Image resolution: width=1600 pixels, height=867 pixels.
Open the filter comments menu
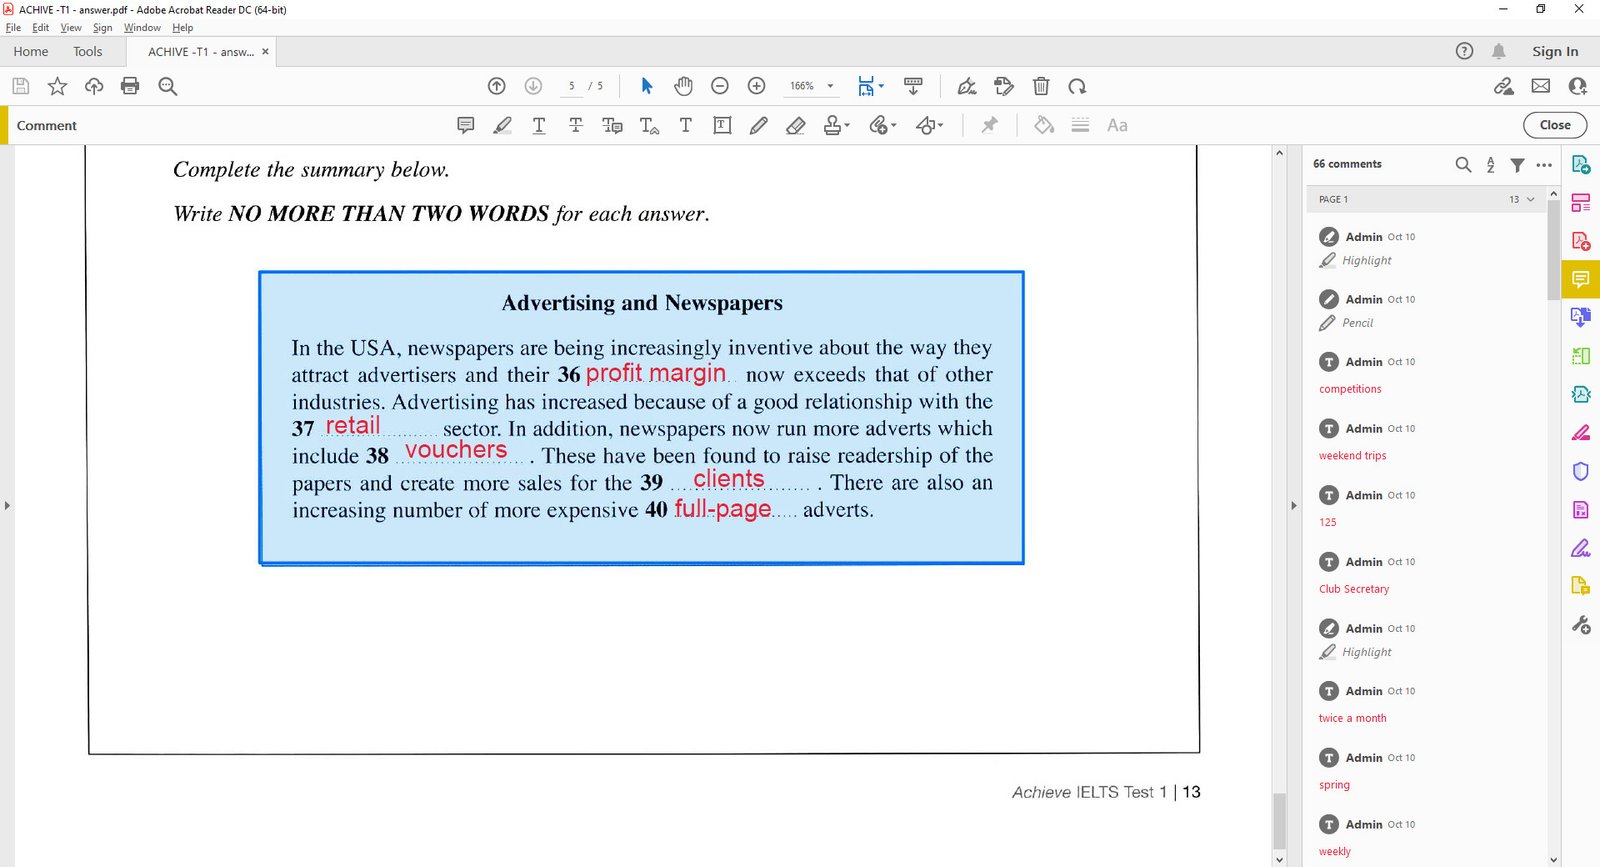pos(1517,164)
